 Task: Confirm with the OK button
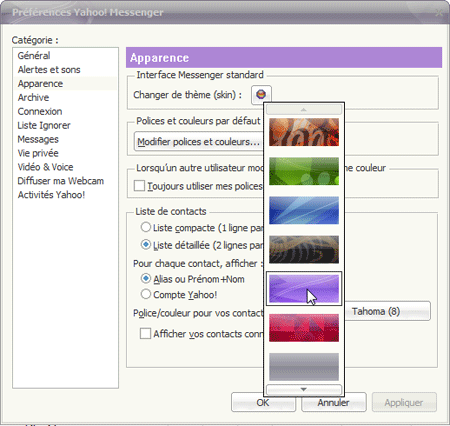click(x=263, y=402)
